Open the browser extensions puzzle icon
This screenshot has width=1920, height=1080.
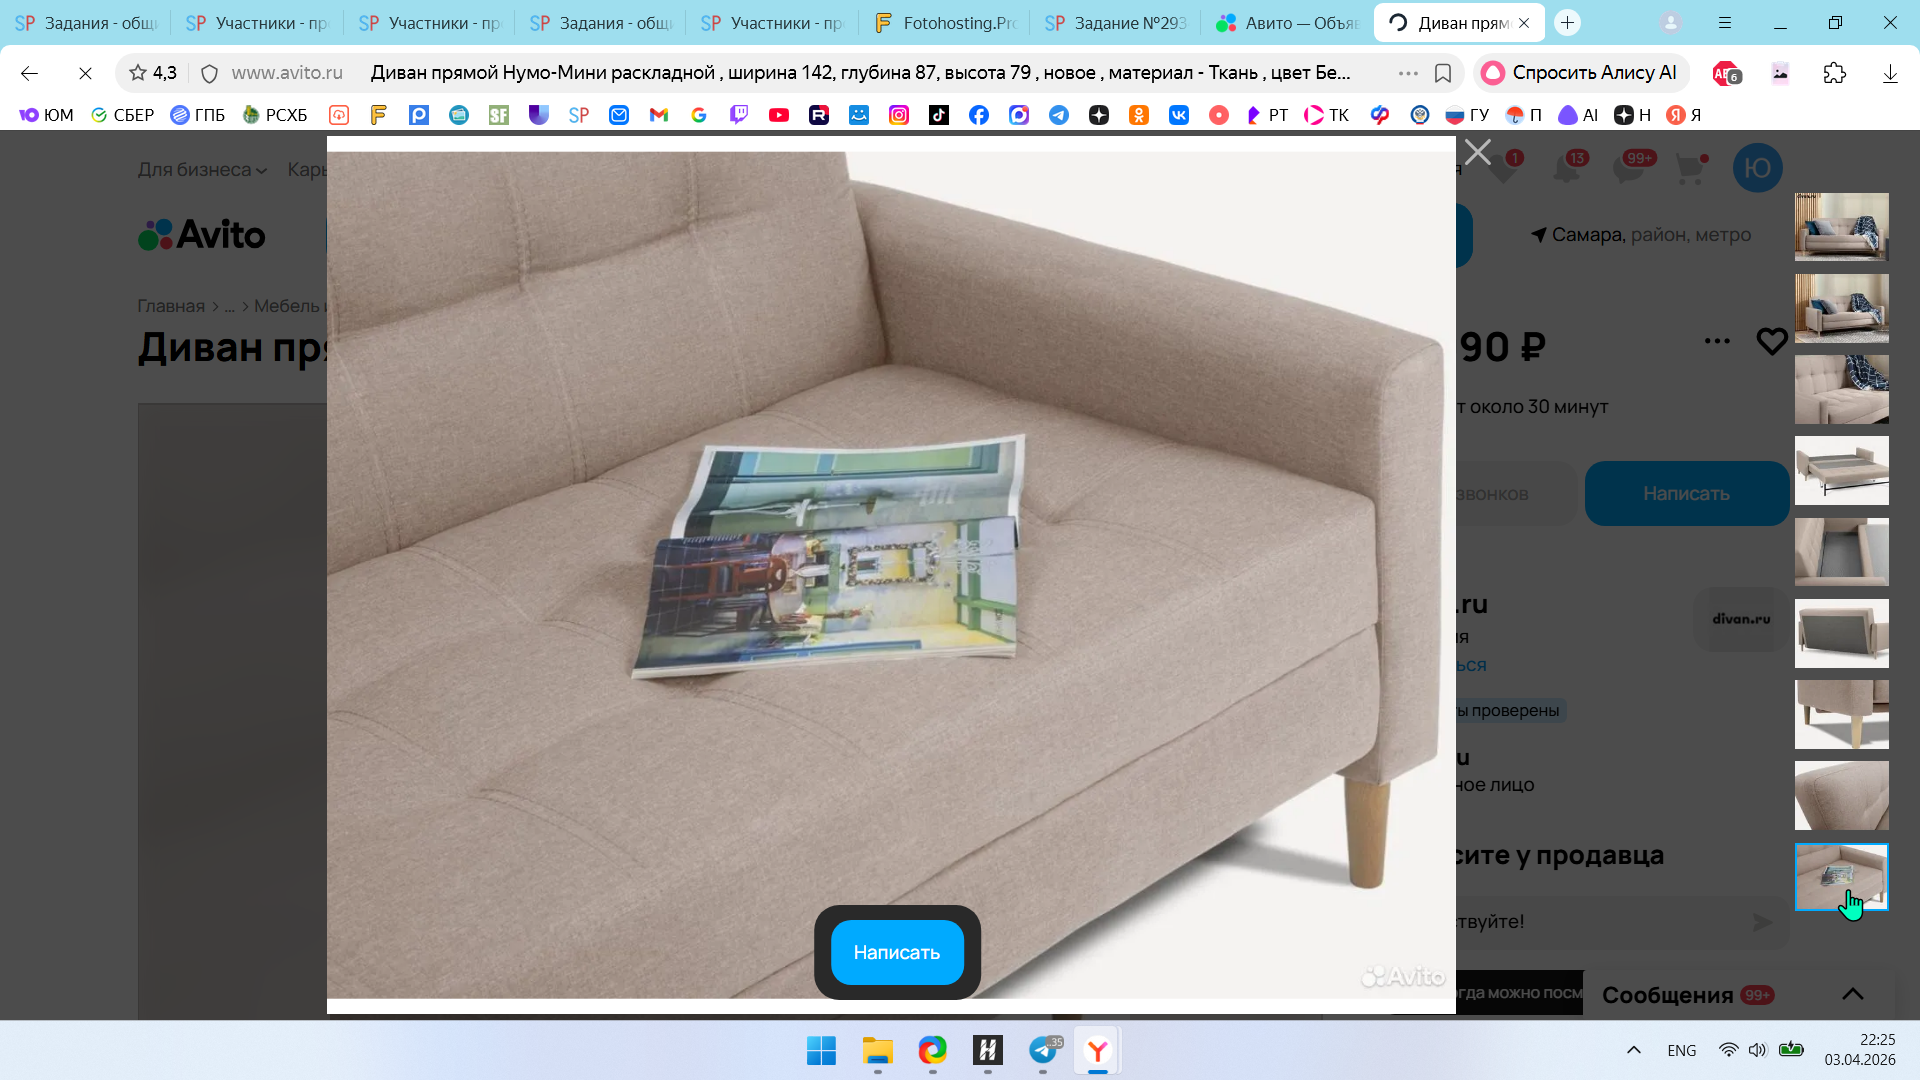point(1834,73)
